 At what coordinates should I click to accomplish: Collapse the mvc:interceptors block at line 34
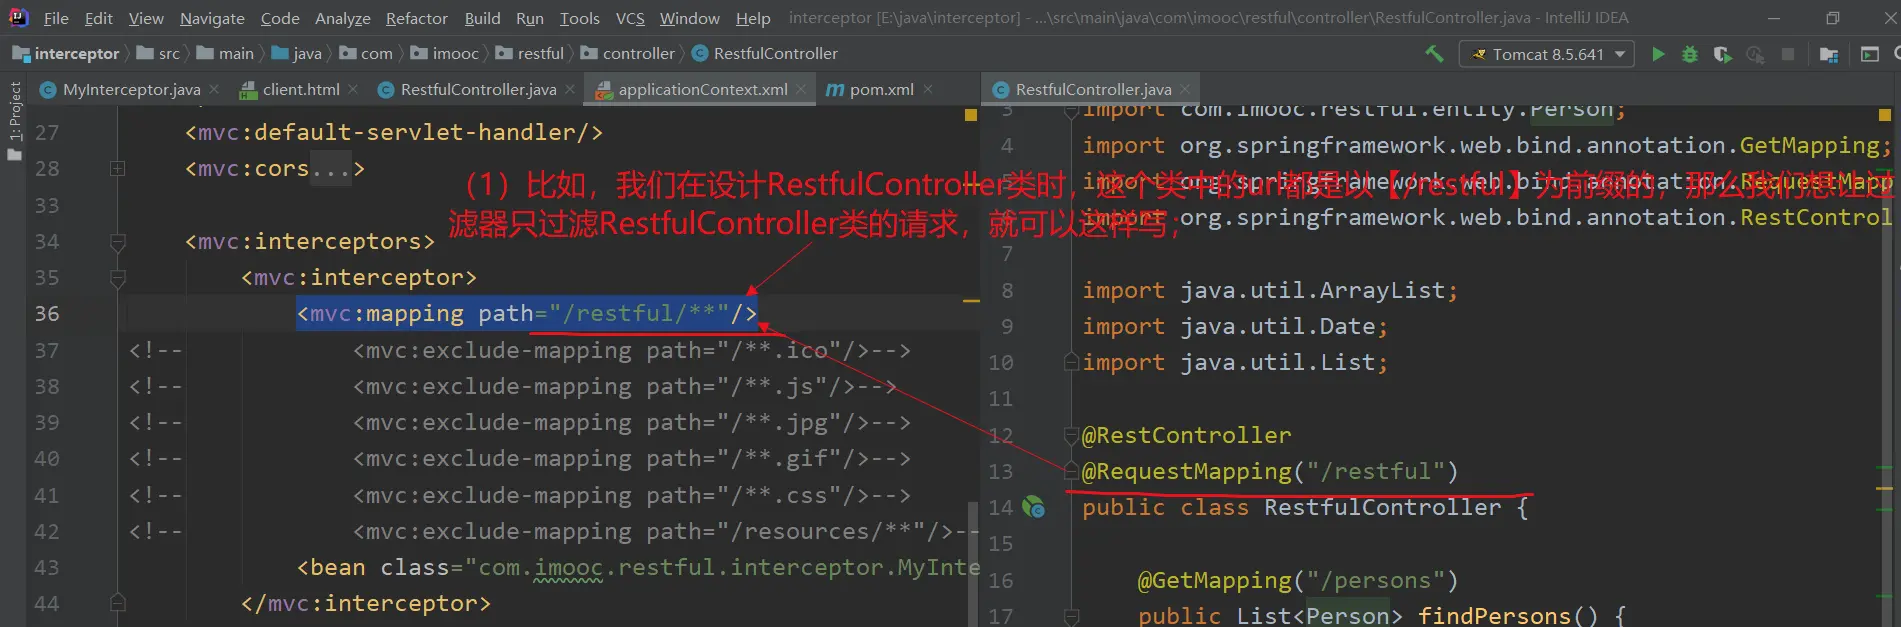117,242
